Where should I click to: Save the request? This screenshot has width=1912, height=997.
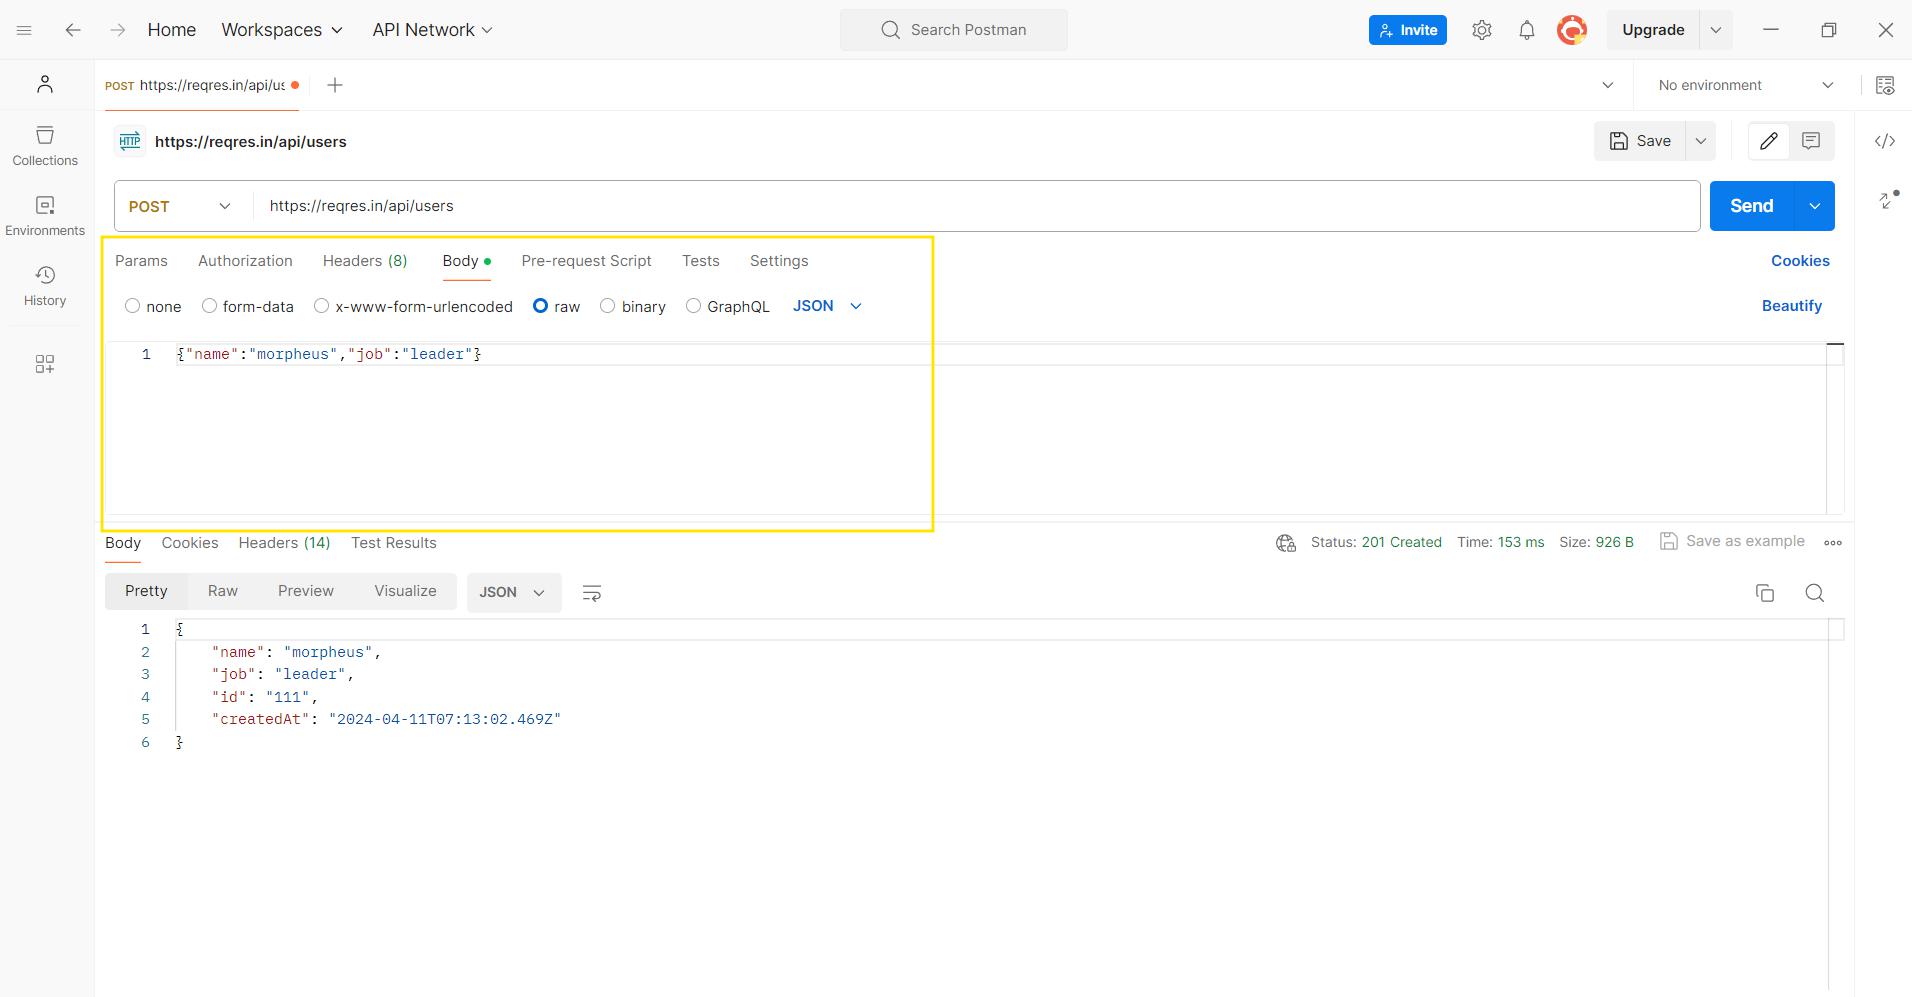coord(1640,141)
